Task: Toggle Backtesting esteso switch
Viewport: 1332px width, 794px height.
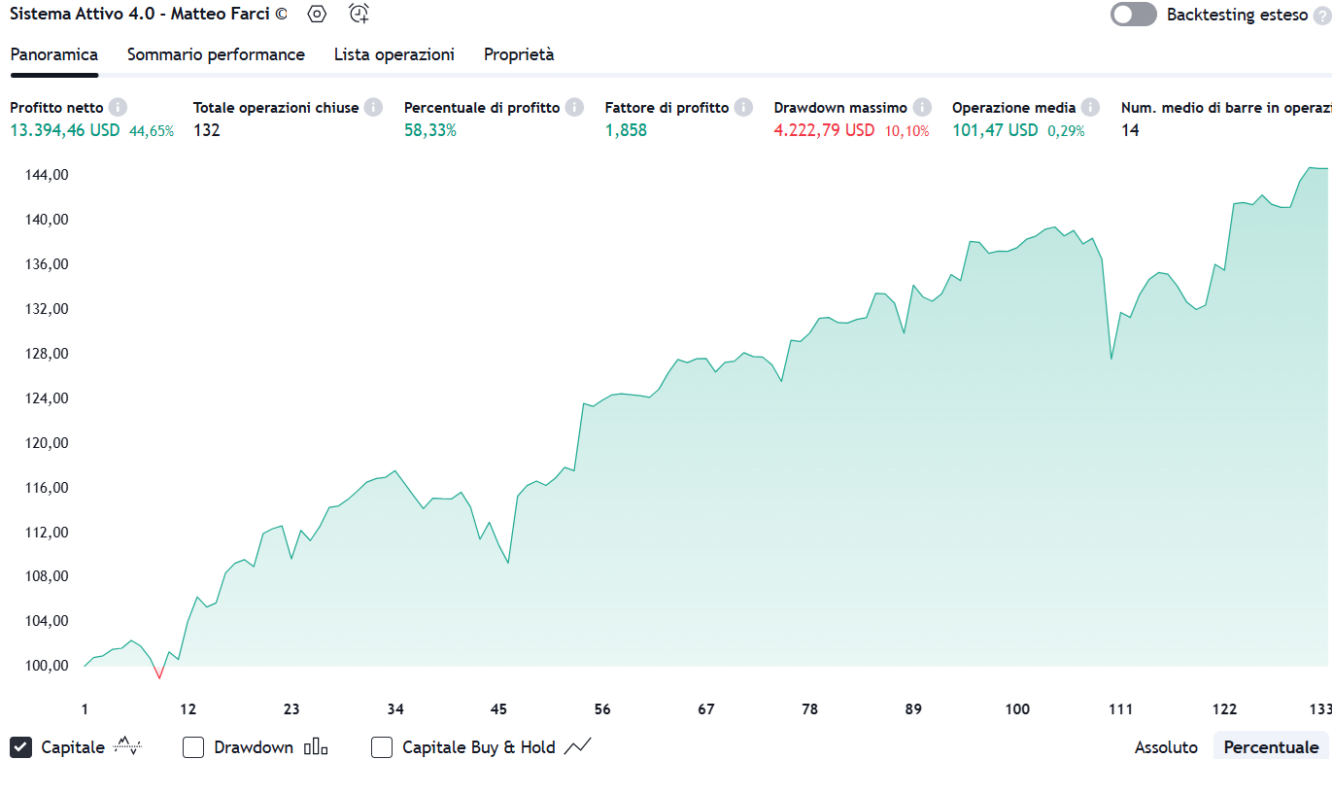Action: 1133,15
